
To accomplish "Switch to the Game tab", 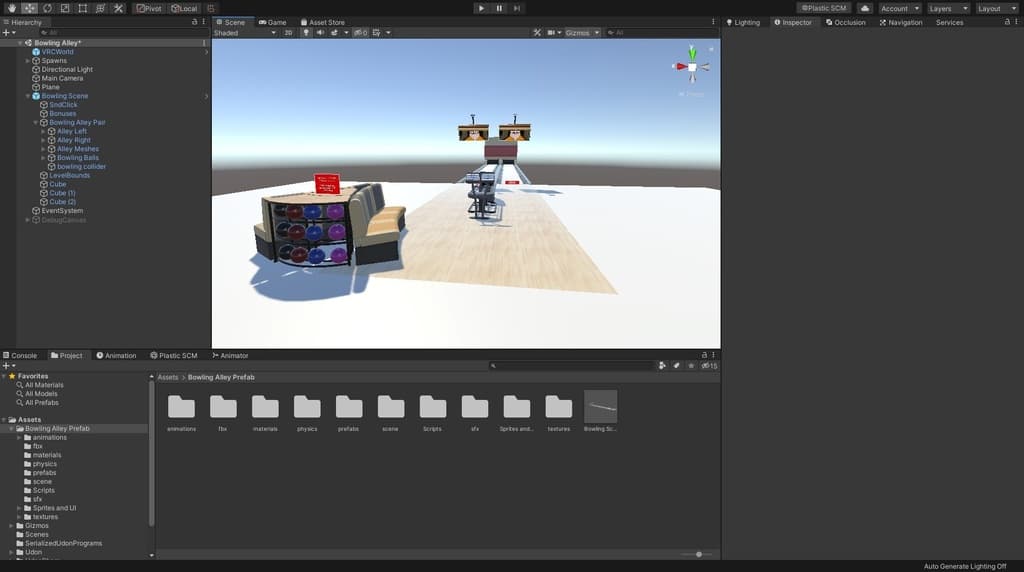I will click(x=272, y=22).
